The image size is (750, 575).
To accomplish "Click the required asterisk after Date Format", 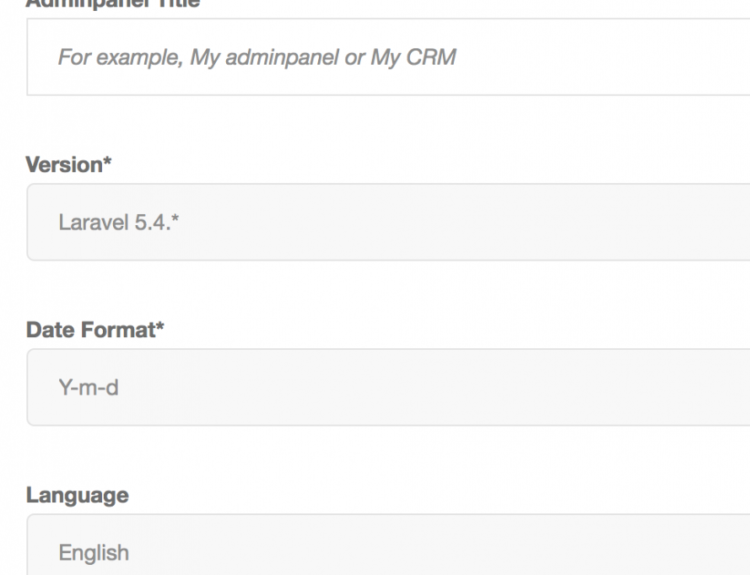I will pos(159,329).
